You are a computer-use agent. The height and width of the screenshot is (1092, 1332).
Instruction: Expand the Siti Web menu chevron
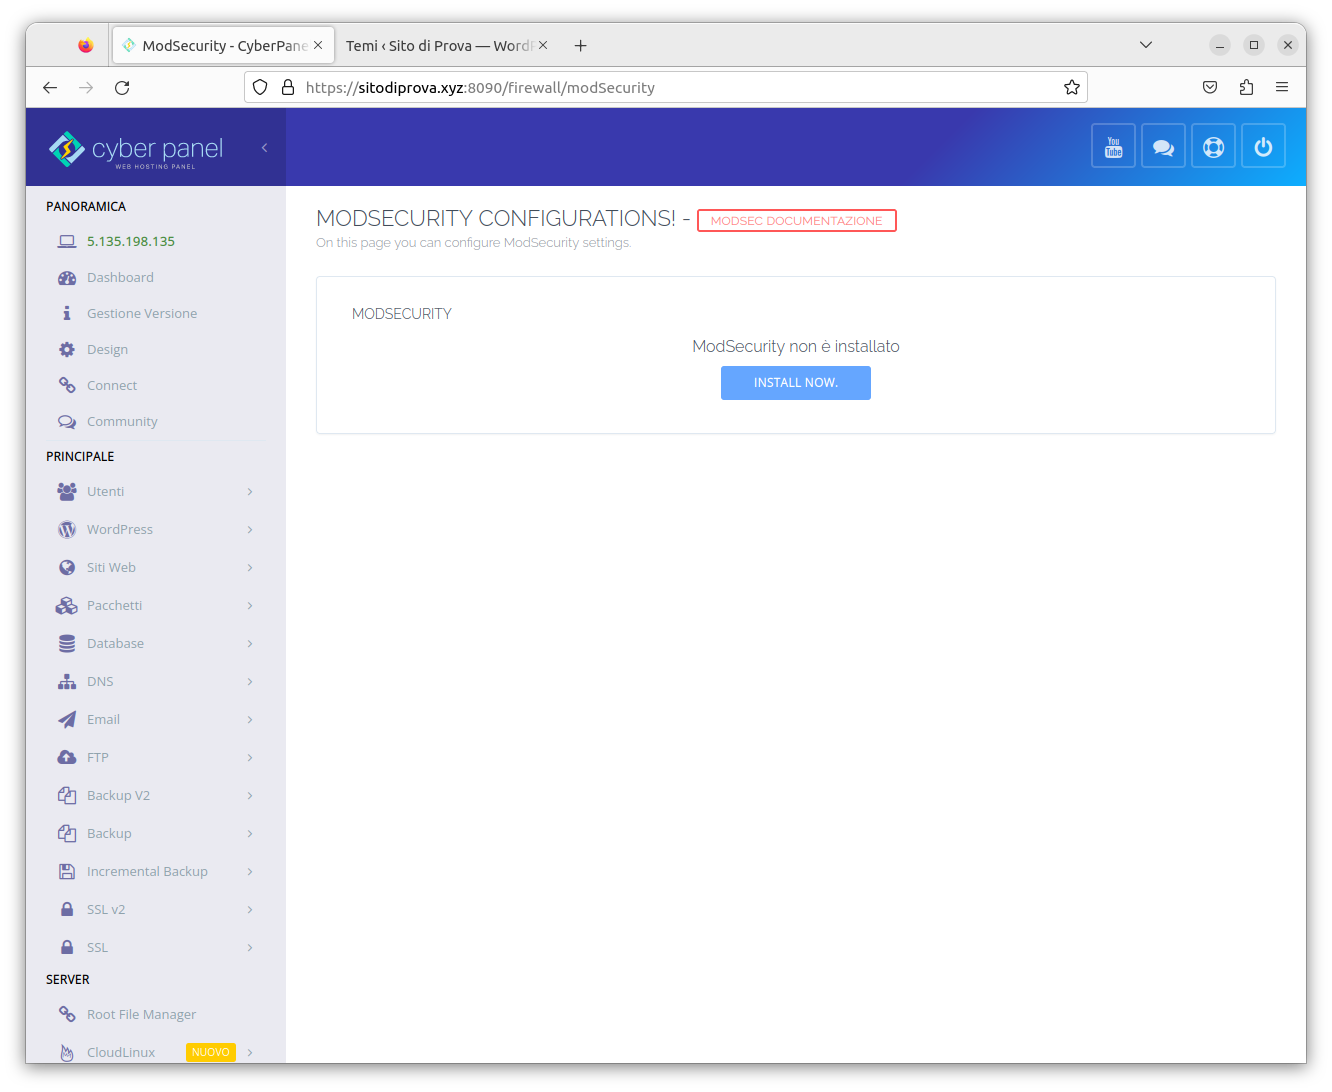[250, 567]
